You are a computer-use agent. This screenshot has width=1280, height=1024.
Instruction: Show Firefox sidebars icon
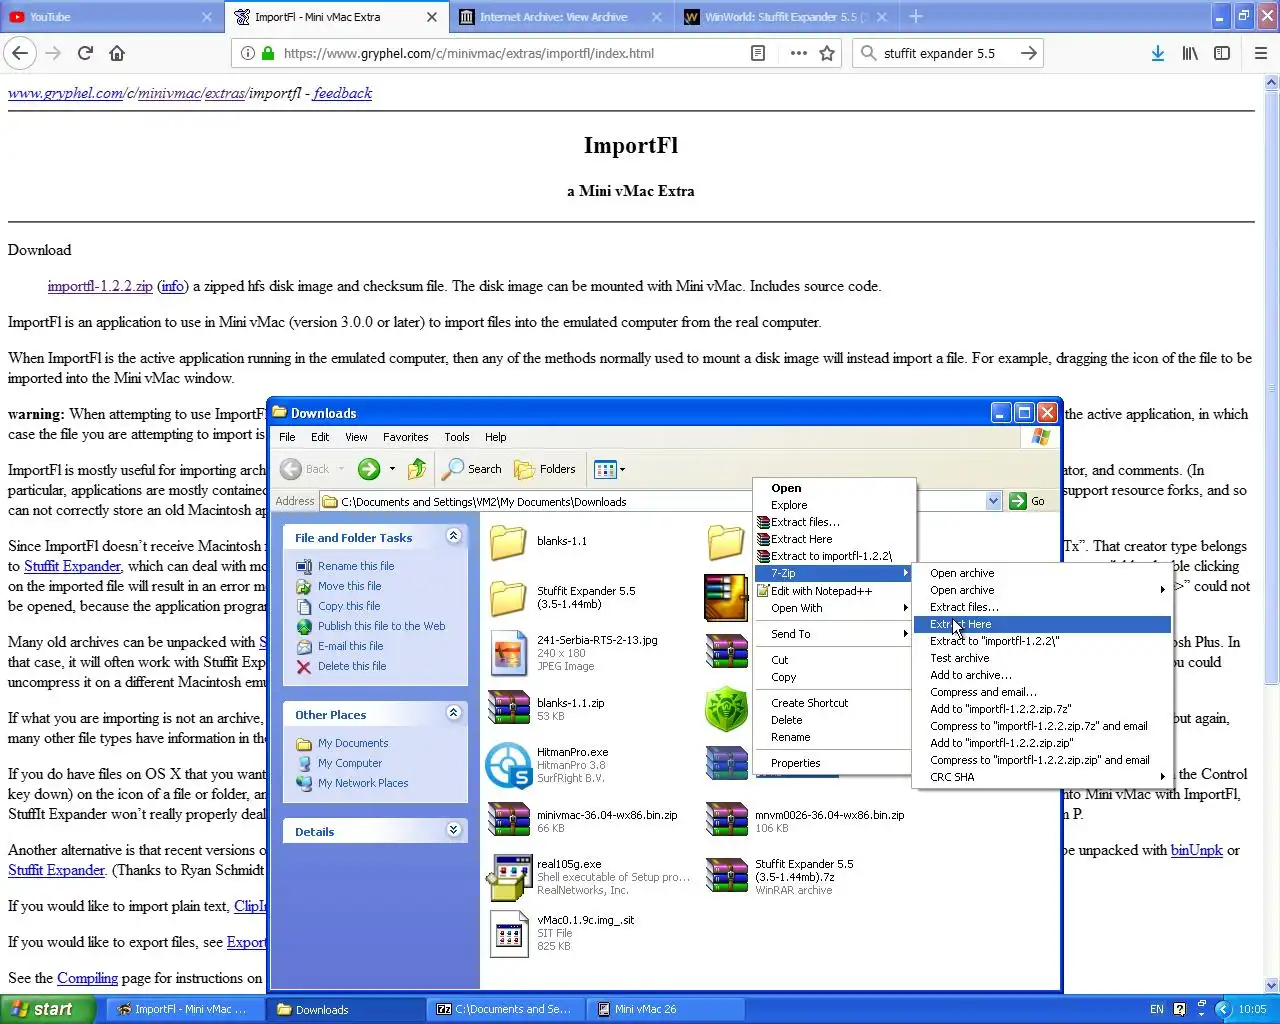click(1221, 53)
